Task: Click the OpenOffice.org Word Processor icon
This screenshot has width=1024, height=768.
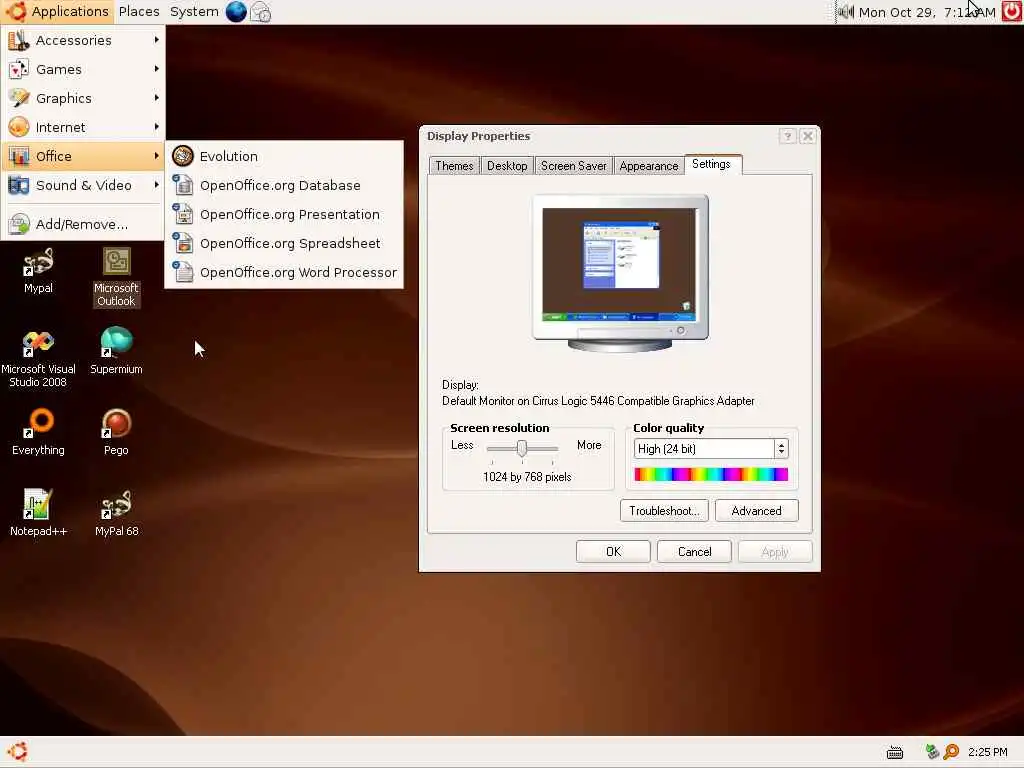Action: tap(183, 272)
